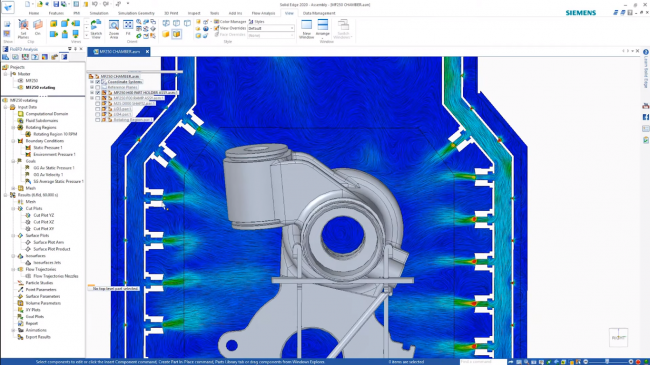Open the Sketch View tool

[x=96, y=29]
